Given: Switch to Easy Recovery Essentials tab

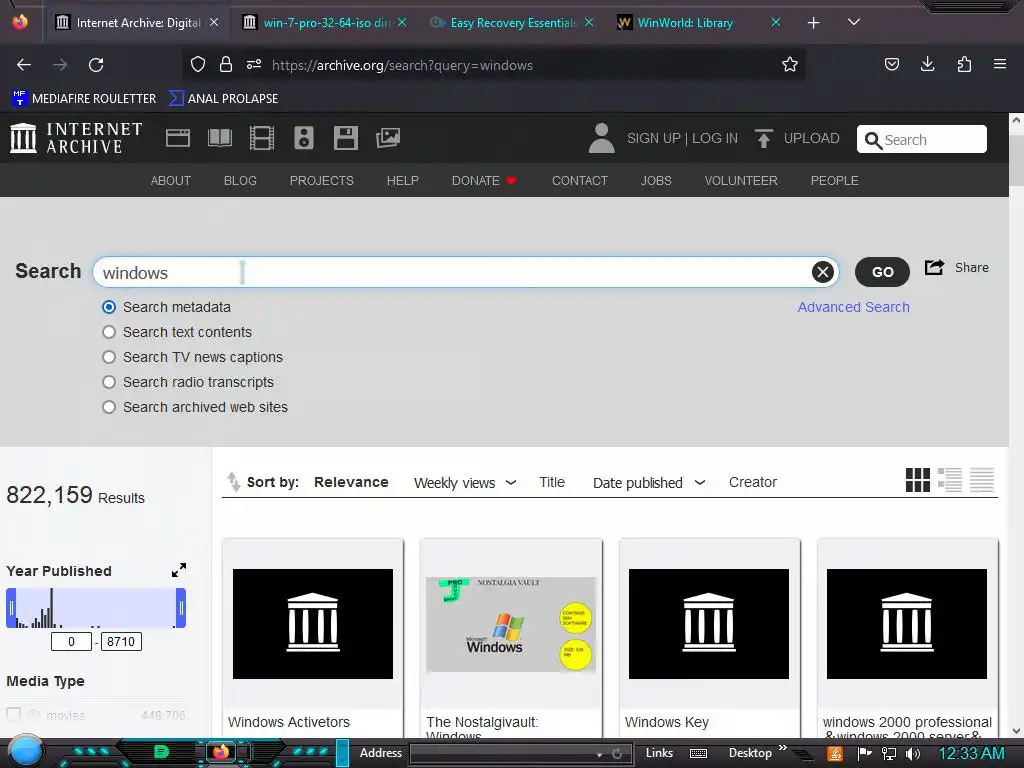Looking at the screenshot, I should (x=513, y=22).
